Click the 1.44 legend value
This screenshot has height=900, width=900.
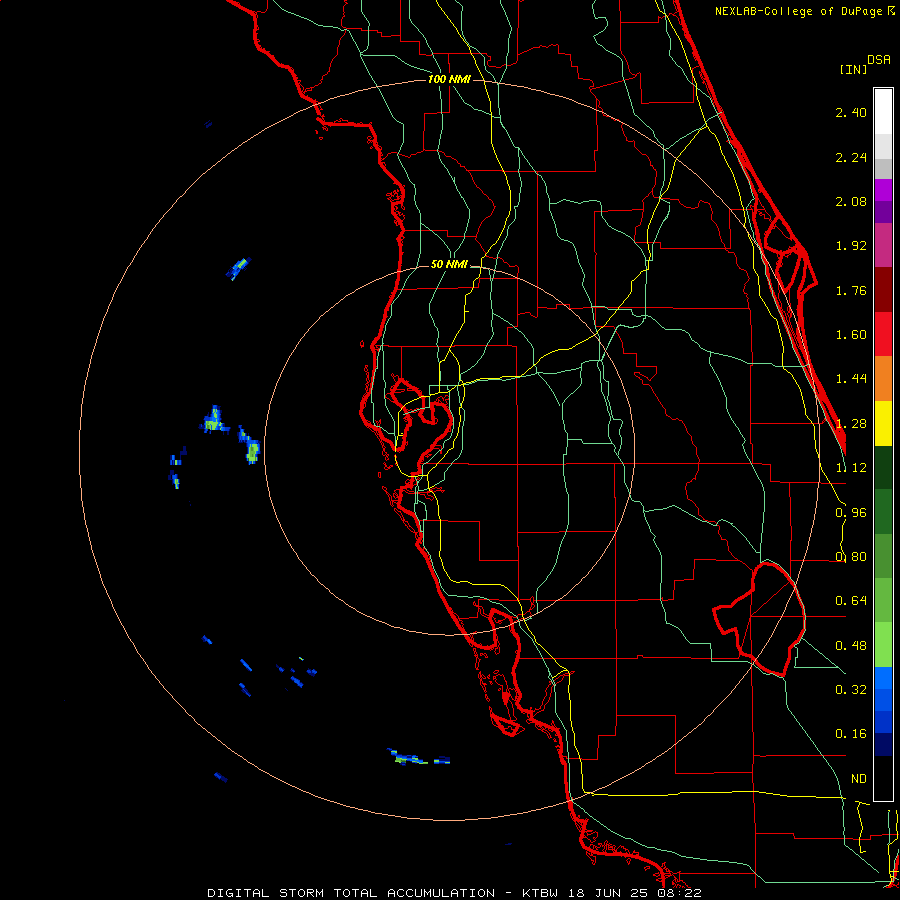click(x=851, y=379)
